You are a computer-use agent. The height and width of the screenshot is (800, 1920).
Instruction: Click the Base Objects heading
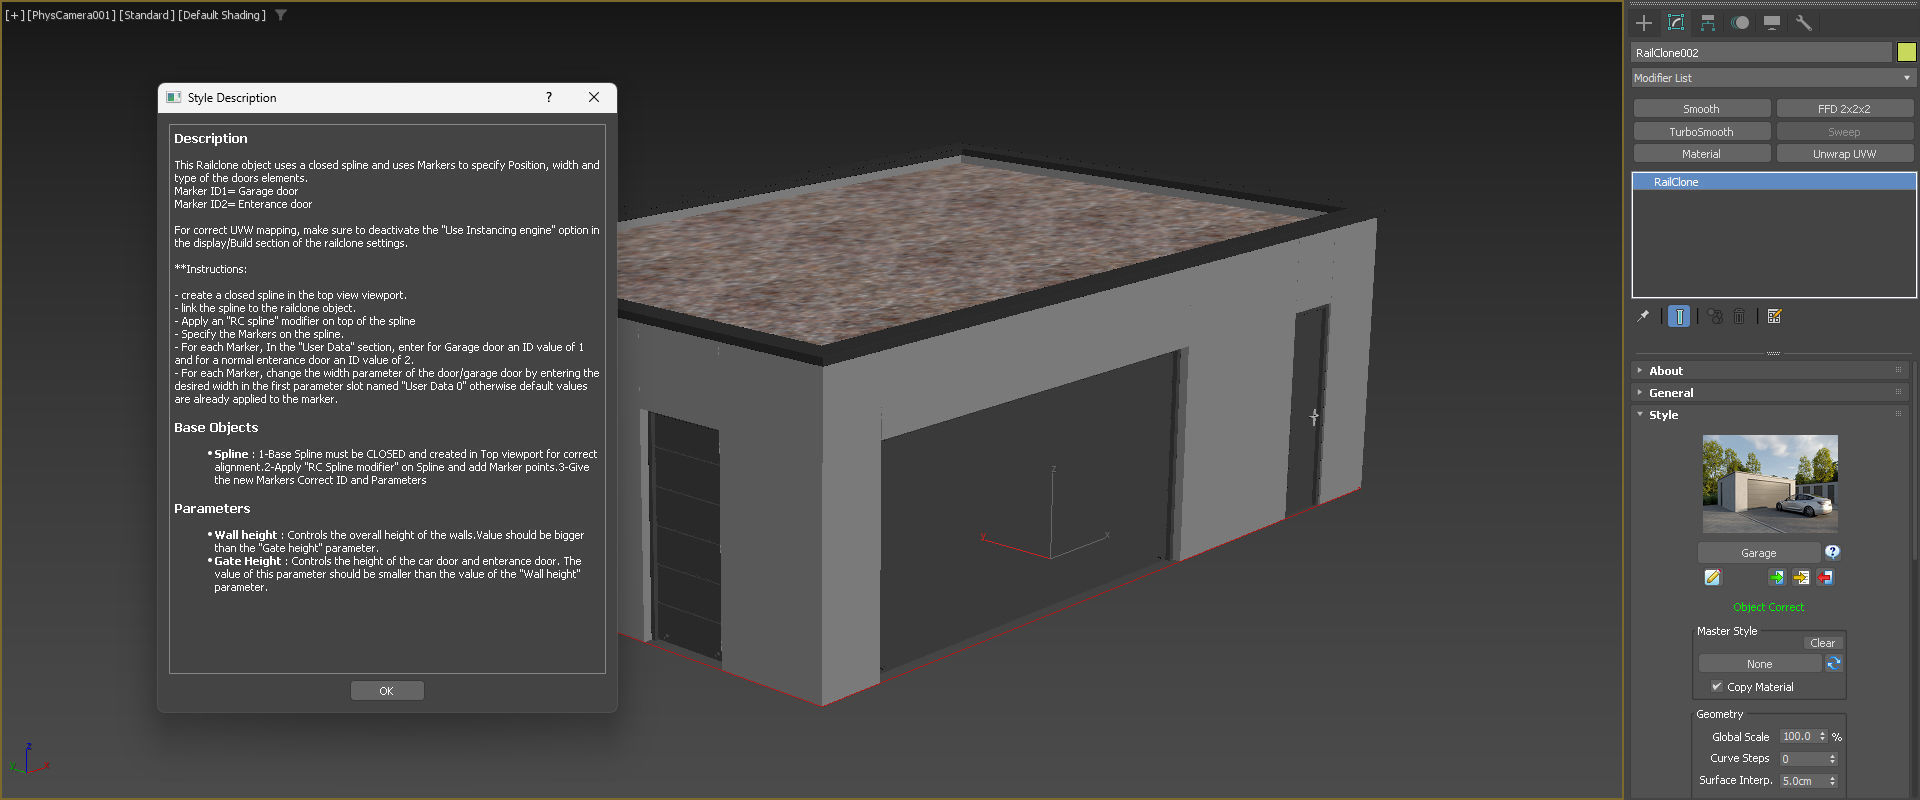[x=216, y=427]
